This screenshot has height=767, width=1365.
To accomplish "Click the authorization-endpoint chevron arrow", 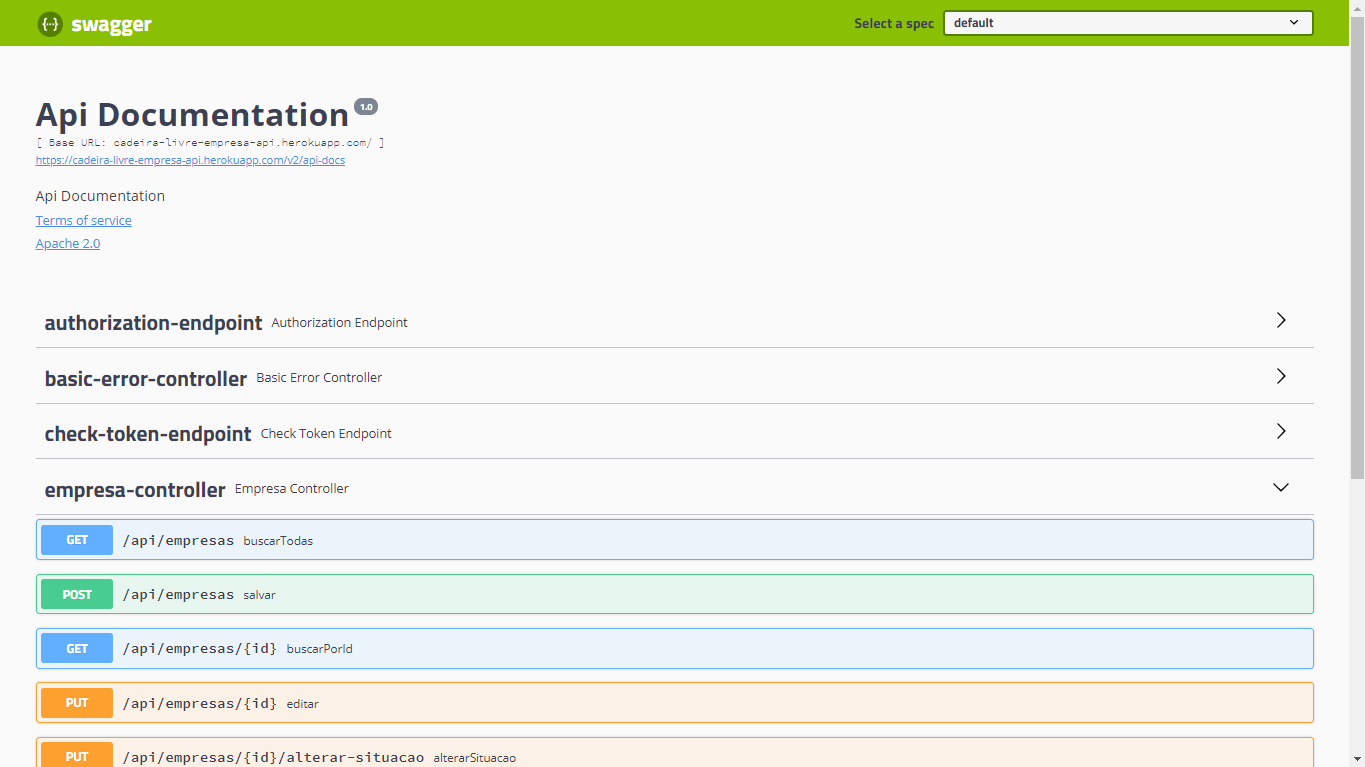I will (1281, 321).
